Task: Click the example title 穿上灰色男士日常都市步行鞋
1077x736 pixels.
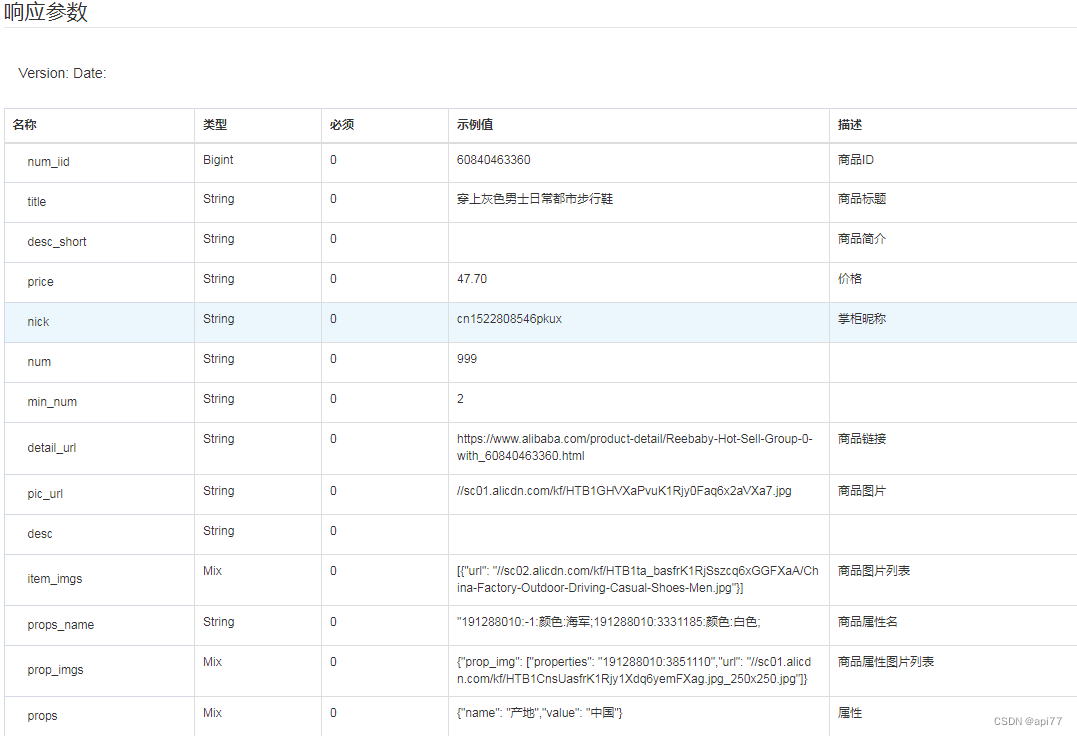Action: tap(534, 199)
